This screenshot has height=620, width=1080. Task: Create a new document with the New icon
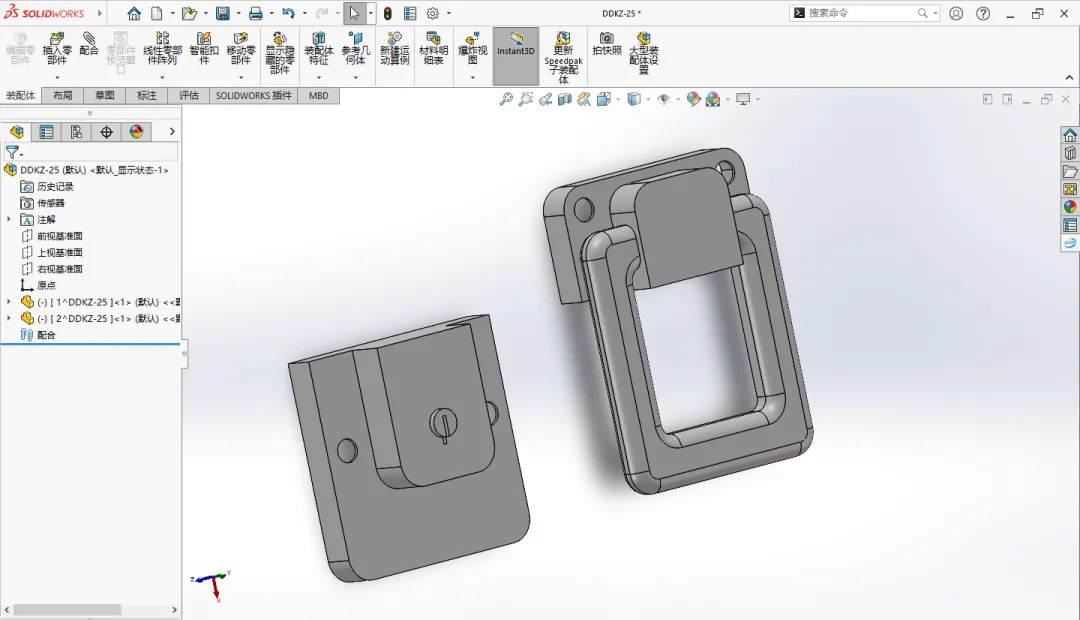pos(157,13)
